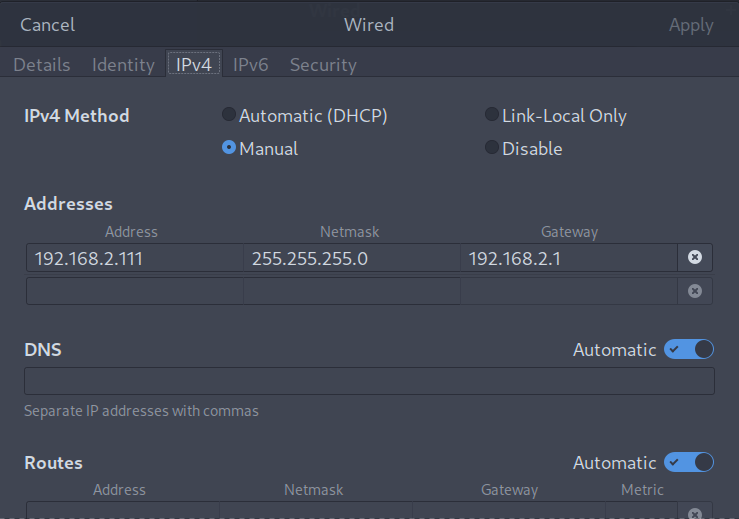This screenshot has height=519, width=739.
Task: Click the Apply button
Action: point(691,25)
